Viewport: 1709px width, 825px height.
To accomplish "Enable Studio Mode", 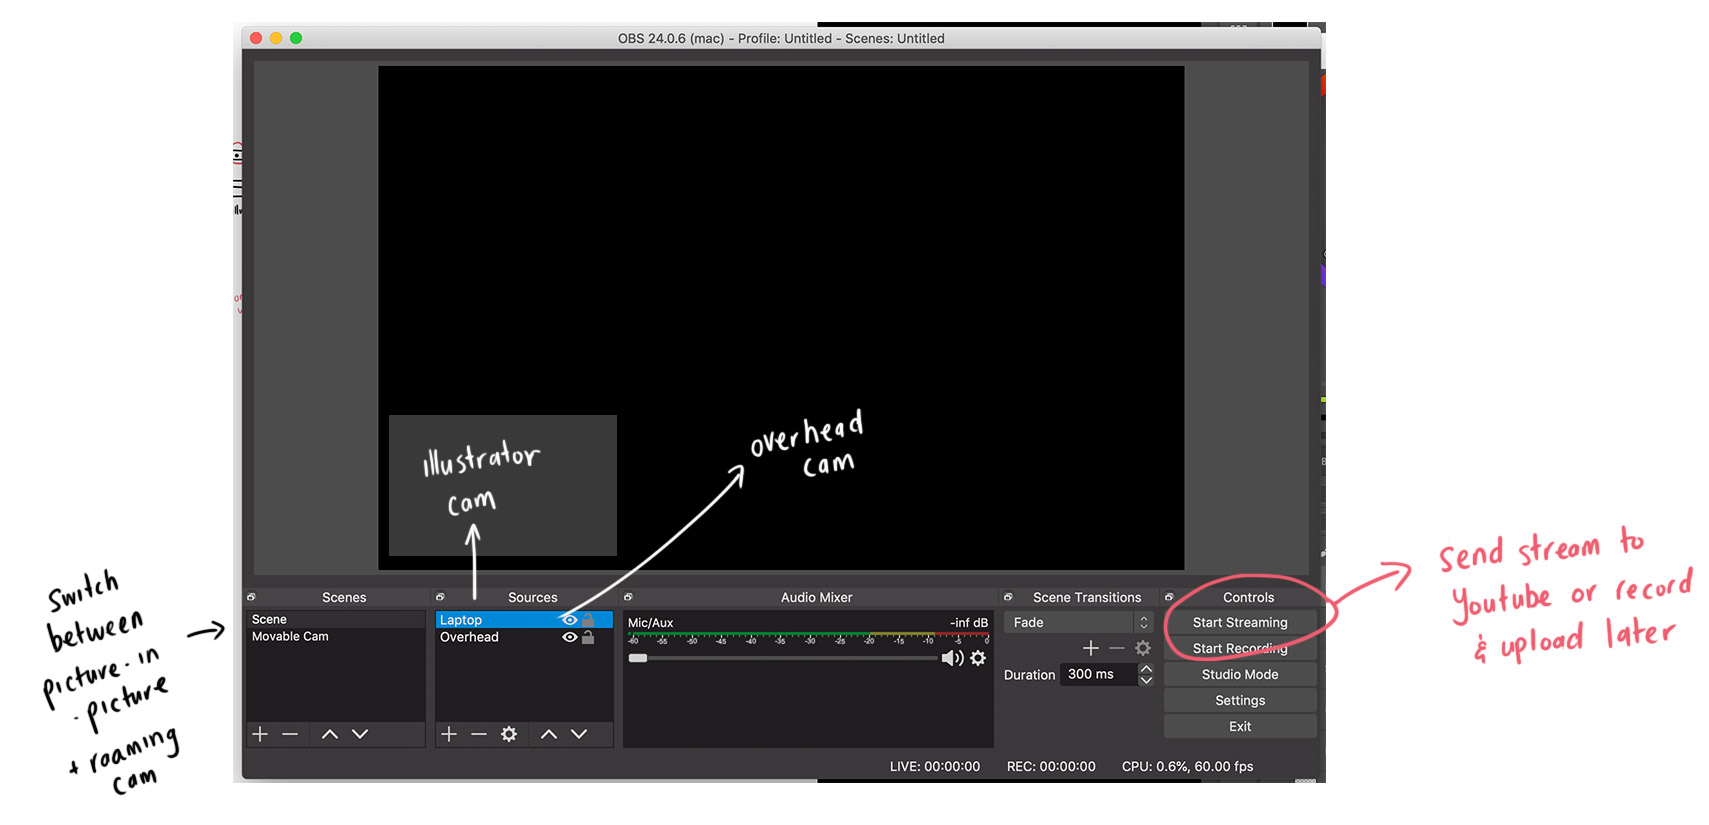I will pos(1240,674).
